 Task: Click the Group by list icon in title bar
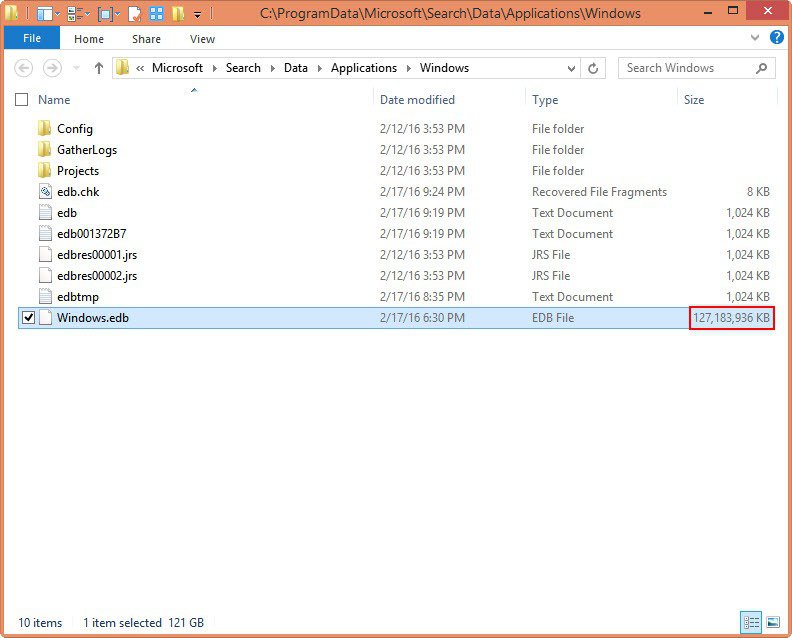(74, 14)
